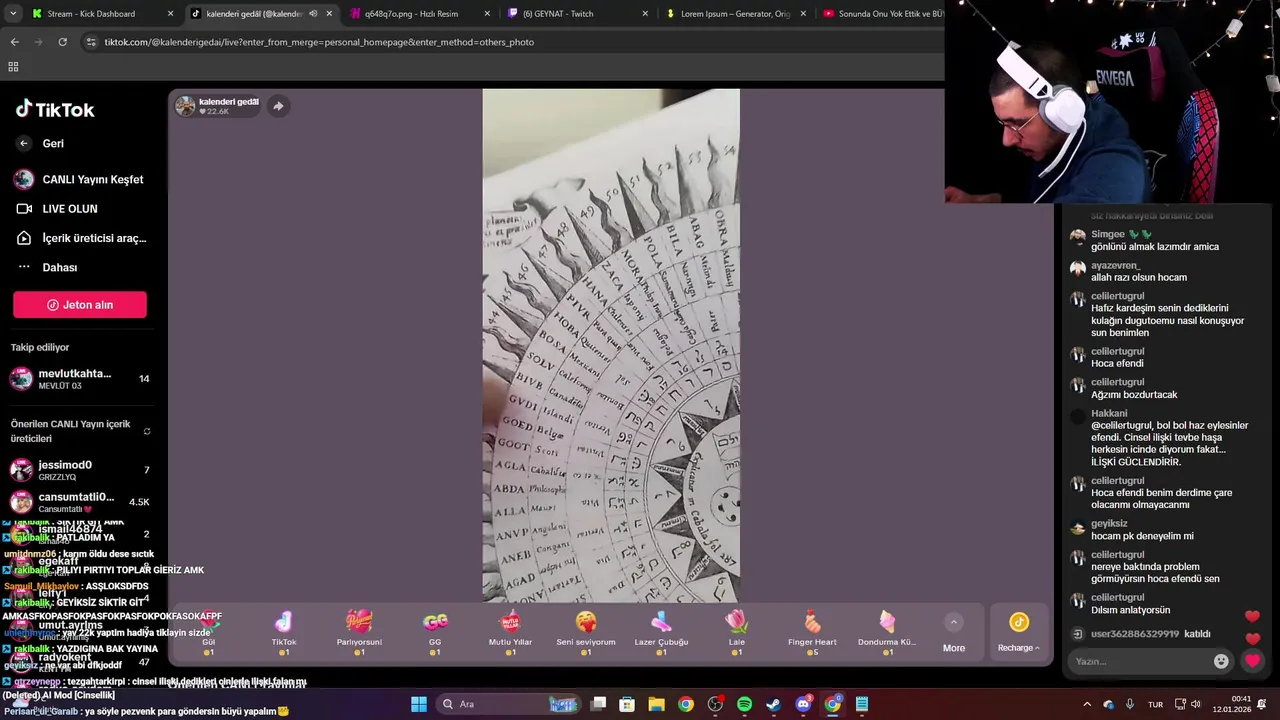Switch to Sonunda Onu Yok Ettik tab
Viewport: 1280px width, 720px height.
(x=880, y=14)
